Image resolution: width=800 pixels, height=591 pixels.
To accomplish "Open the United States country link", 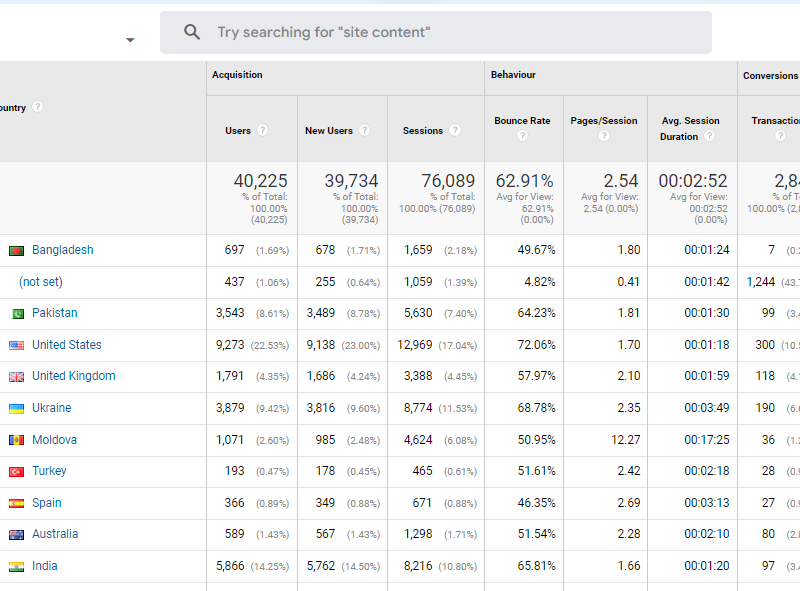I will [x=66, y=345].
